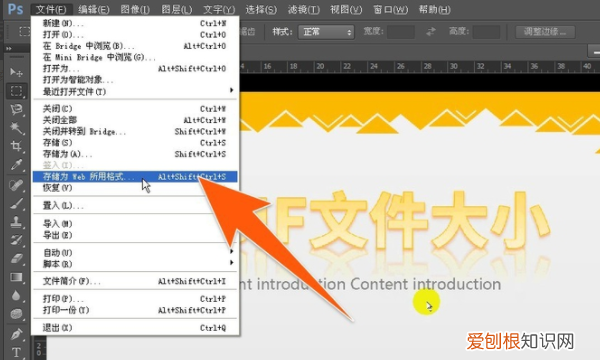
Task: Choose 打开为 (Alt+Shift+Ctrl+O) menu item
Action: tap(135, 69)
